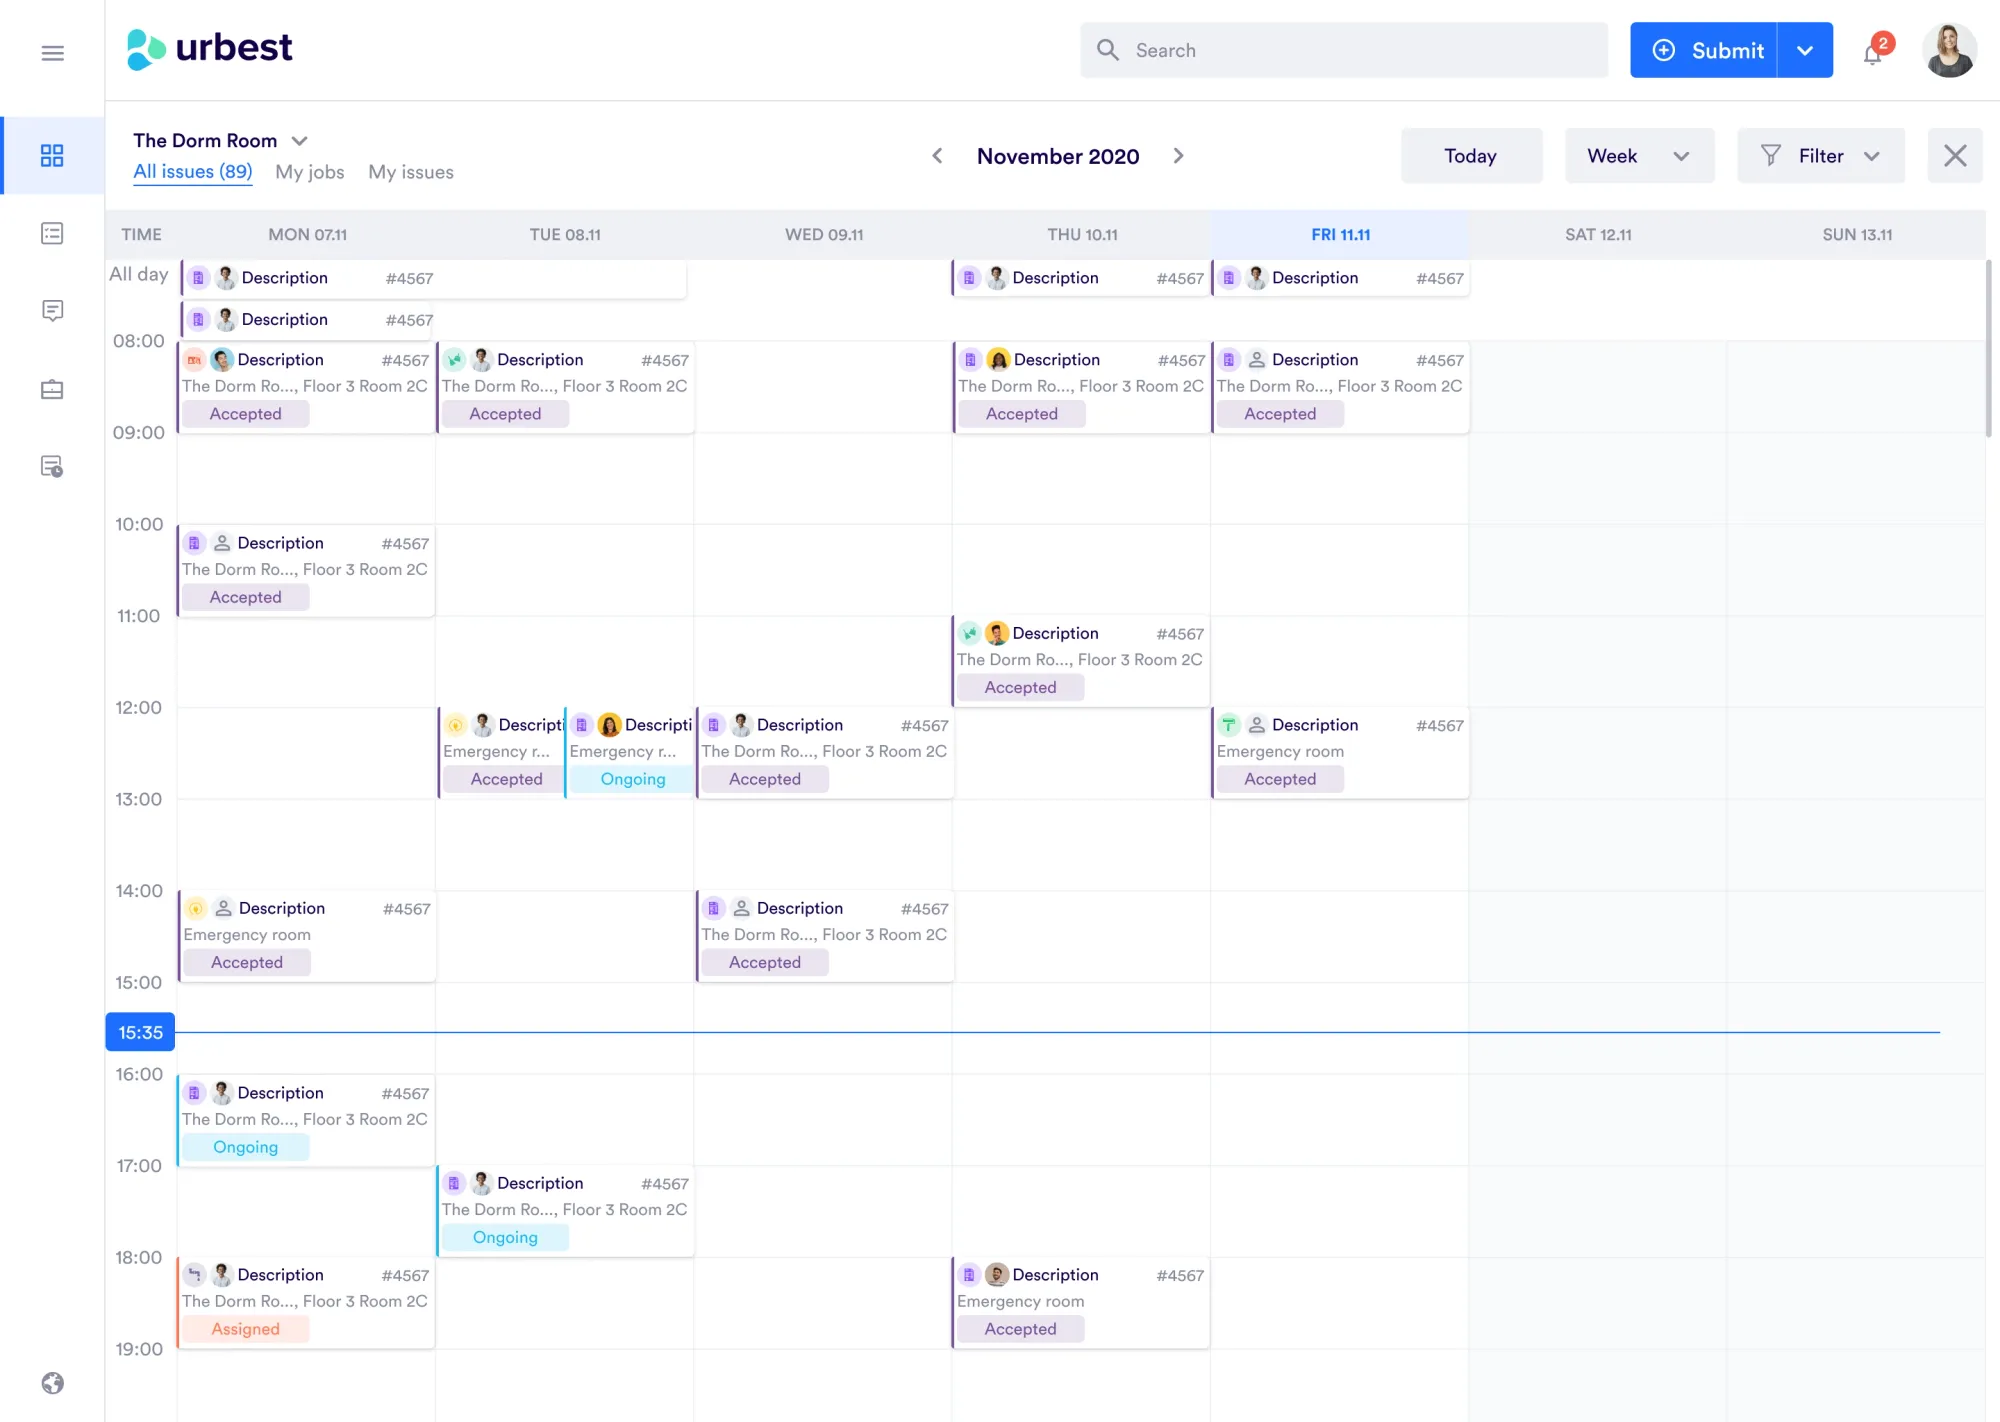Open the scheduled list icon in sidebar
This screenshot has height=1422, width=2000.
(x=52, y=466)
